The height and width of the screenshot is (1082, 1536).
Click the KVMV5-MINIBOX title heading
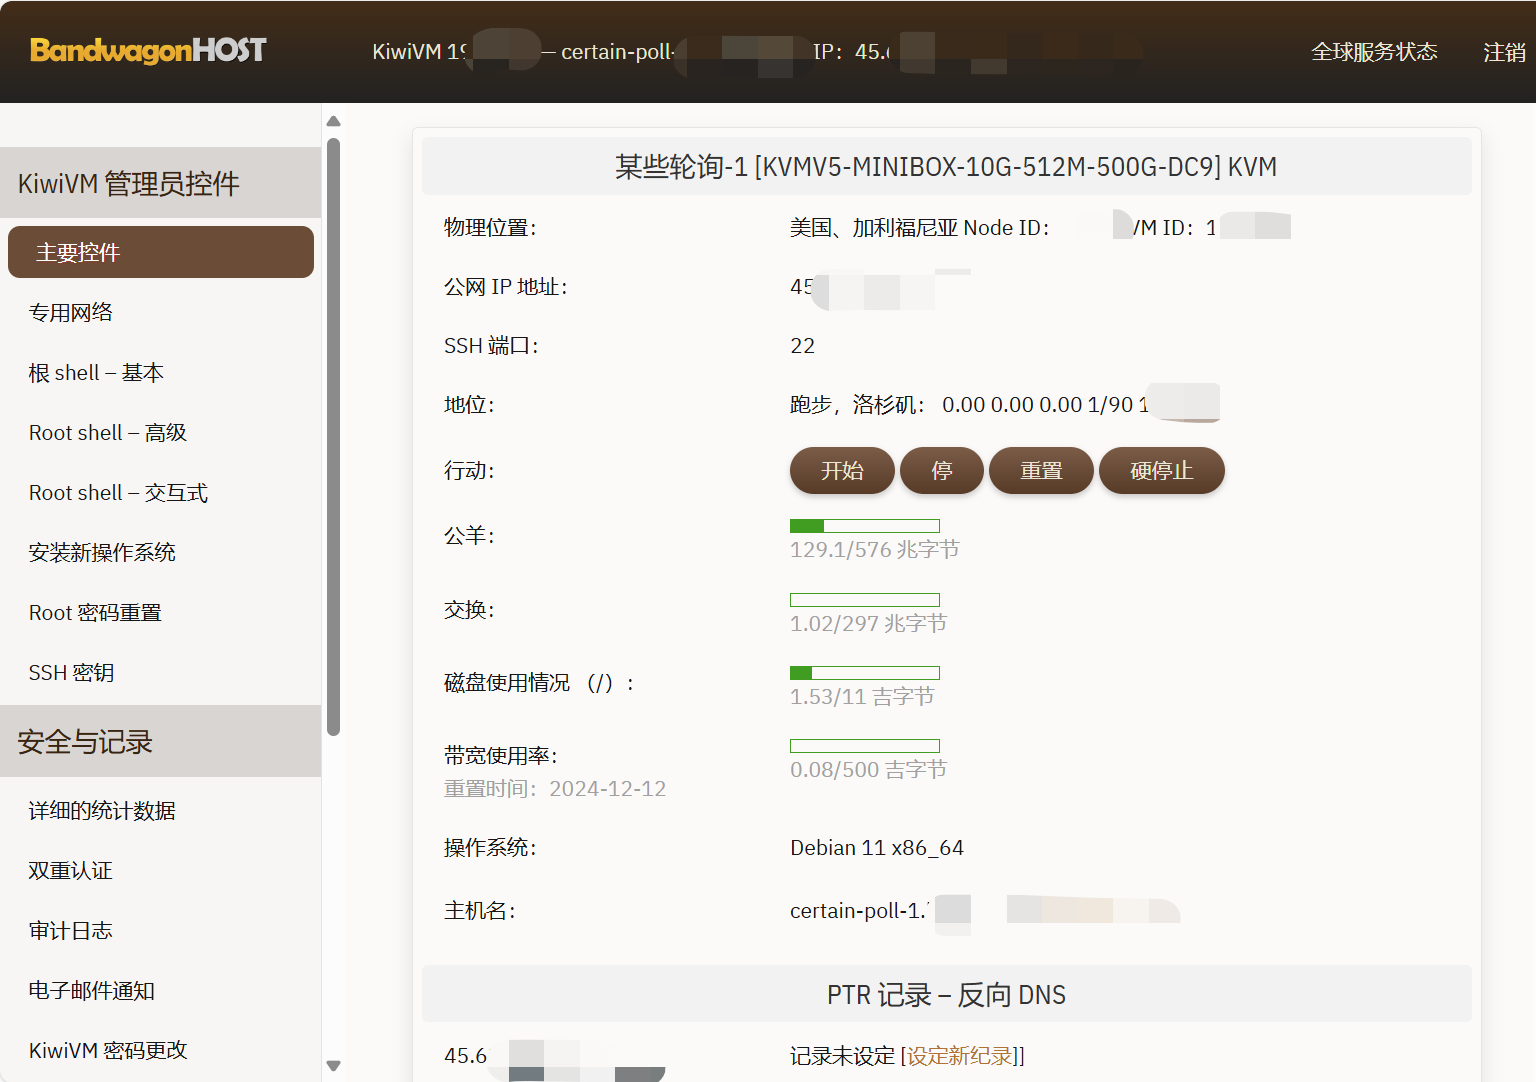[x=946, y=167]
